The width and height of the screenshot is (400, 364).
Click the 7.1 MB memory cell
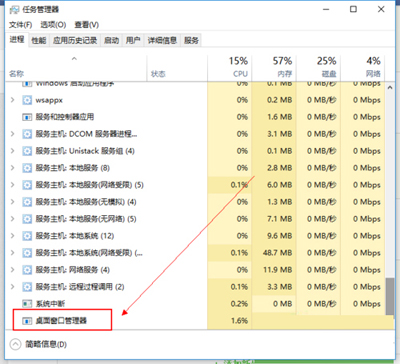coord(274,219)
